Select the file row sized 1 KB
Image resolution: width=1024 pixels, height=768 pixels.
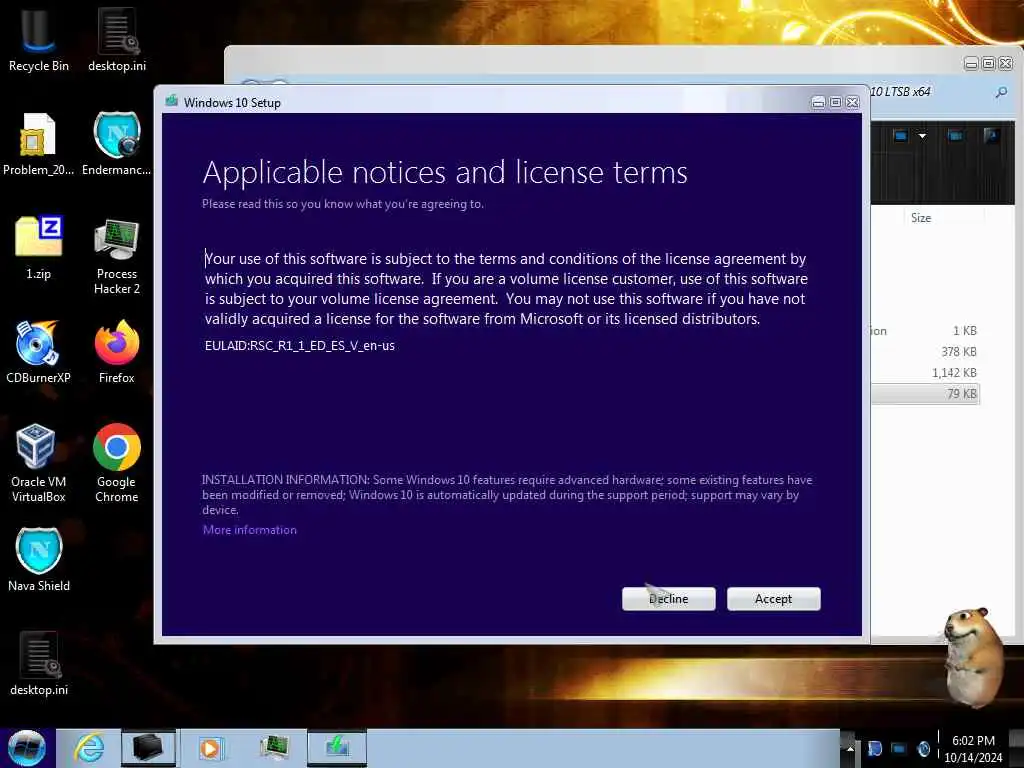pyautogui.click(x=925, y=330)
